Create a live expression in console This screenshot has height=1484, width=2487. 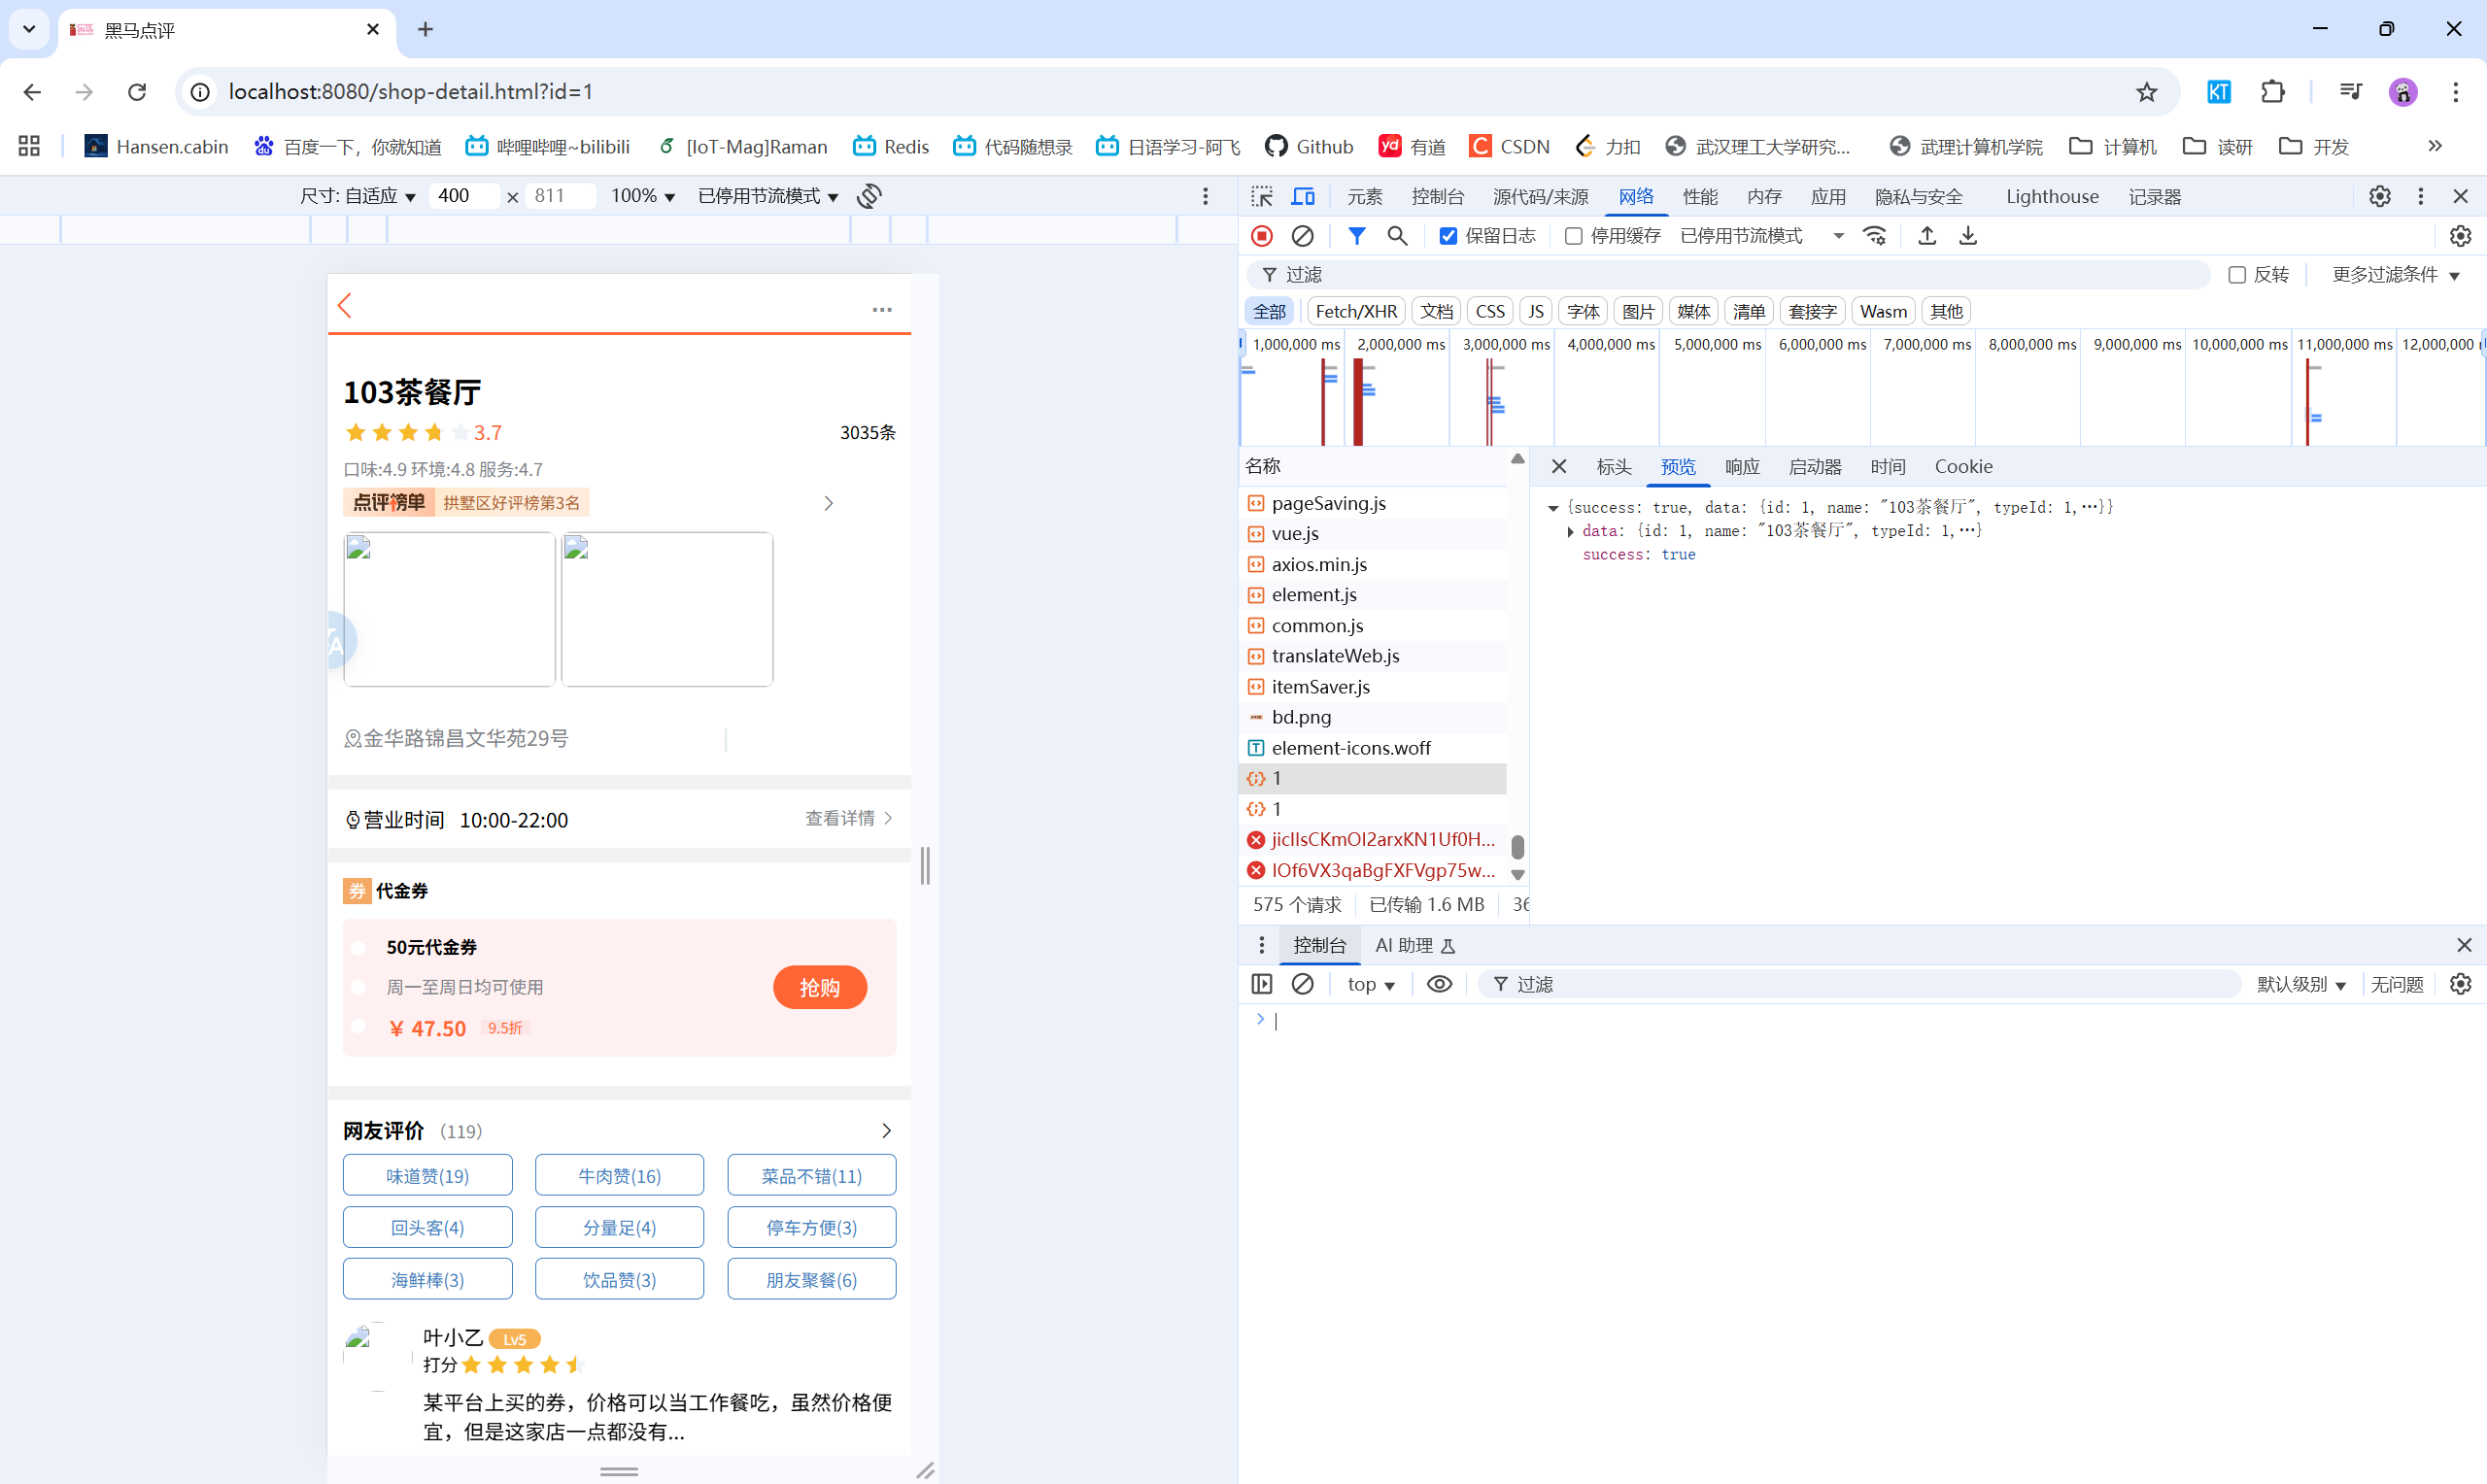click(1439, 984)
